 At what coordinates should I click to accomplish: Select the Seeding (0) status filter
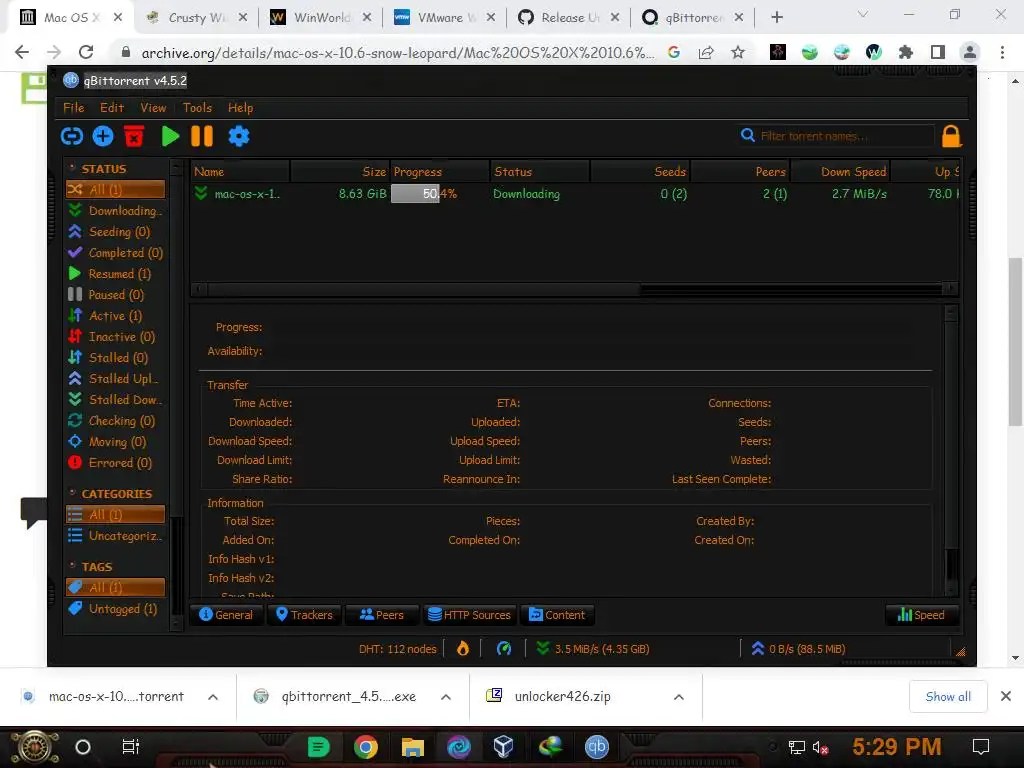(x=116, y=231)
